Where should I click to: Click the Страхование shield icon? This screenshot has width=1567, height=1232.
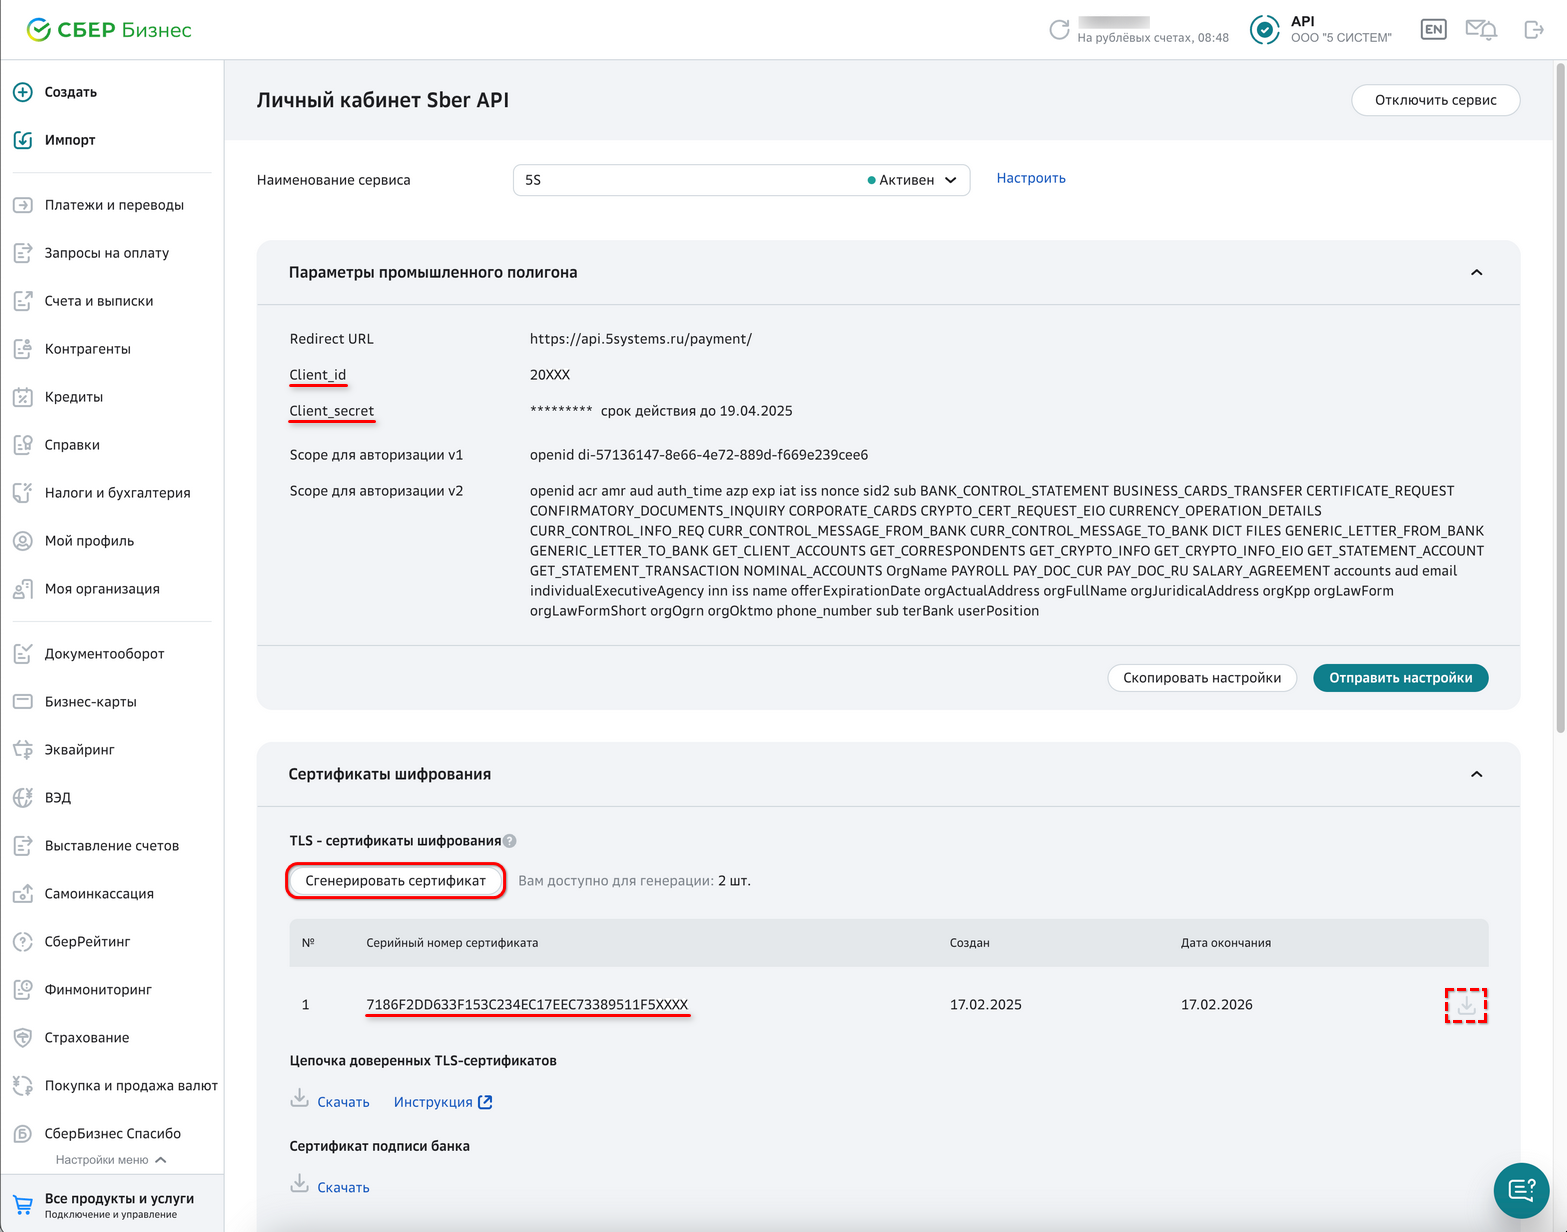click(x=23, y=1038)
